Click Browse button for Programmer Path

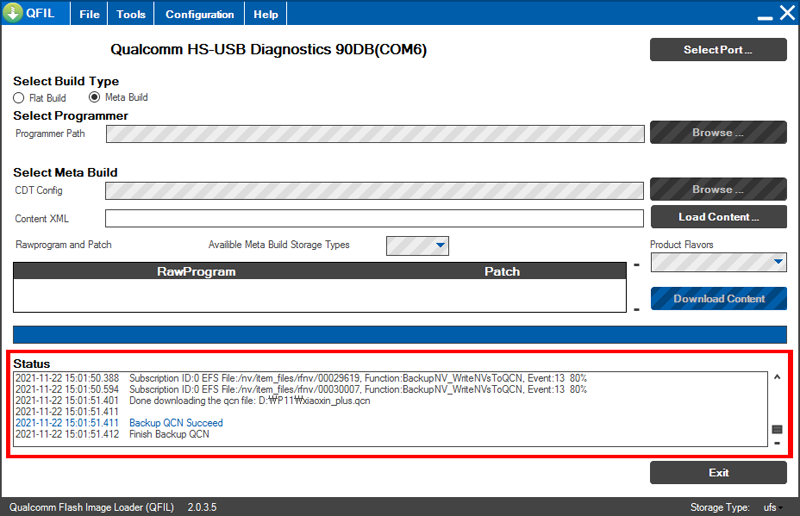718,133
